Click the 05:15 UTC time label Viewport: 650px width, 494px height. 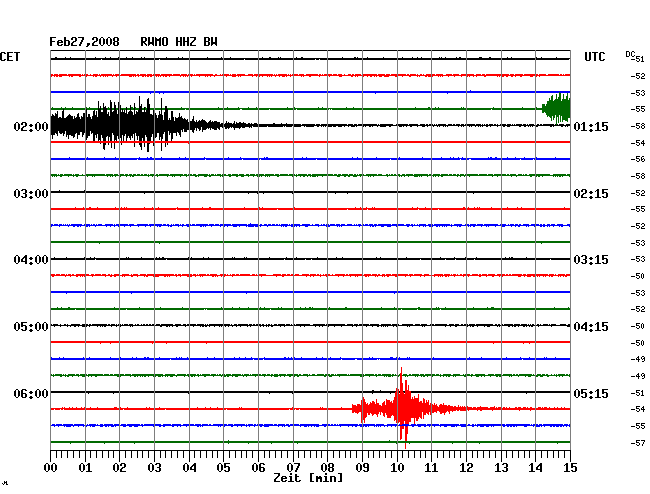coord(591,393)
